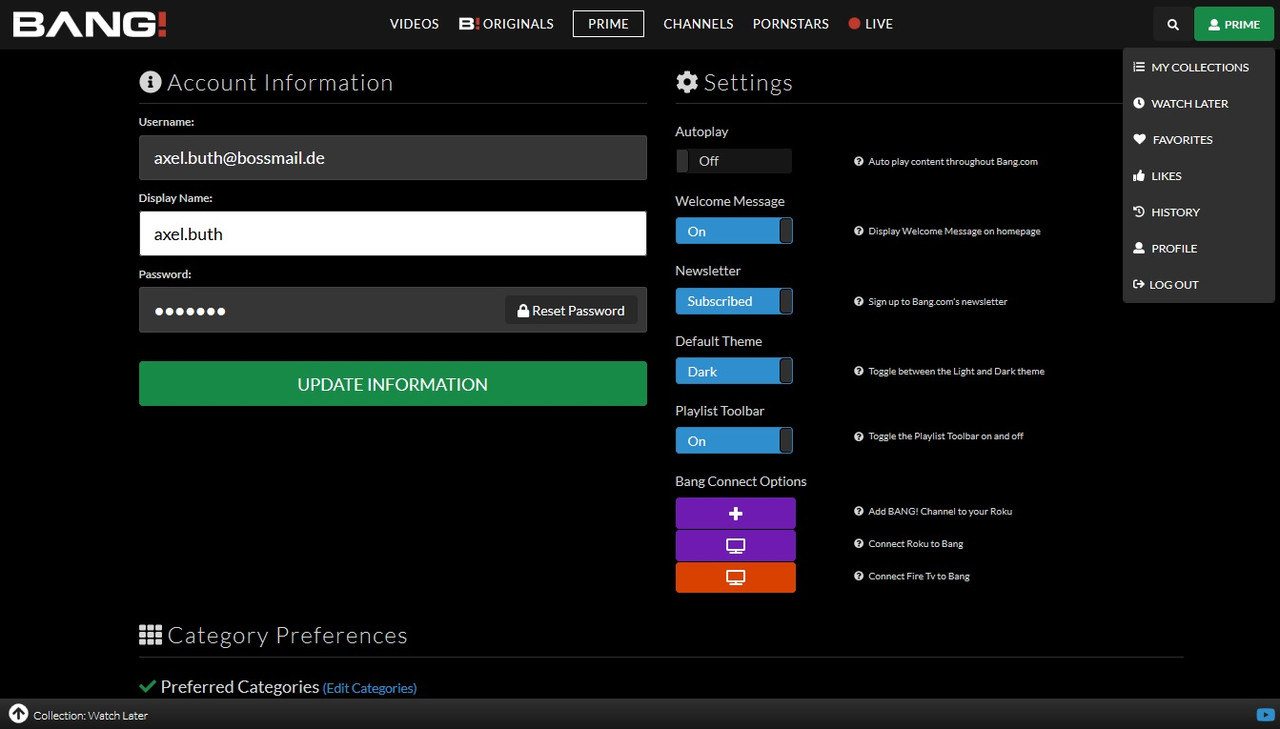This screenshot has height=729, width=1280.
Task: Open the Edit Categories link
Action: (370, 688)
